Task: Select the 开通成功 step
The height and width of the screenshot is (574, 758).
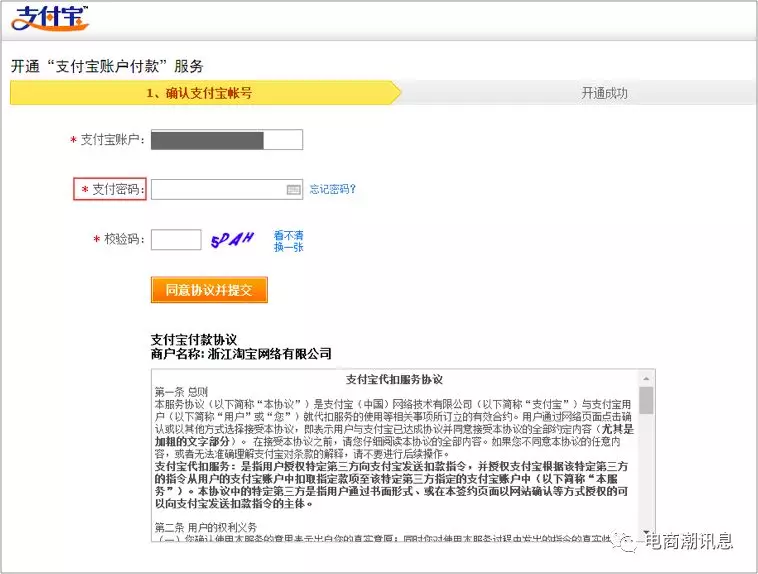Action: (604, 93)
